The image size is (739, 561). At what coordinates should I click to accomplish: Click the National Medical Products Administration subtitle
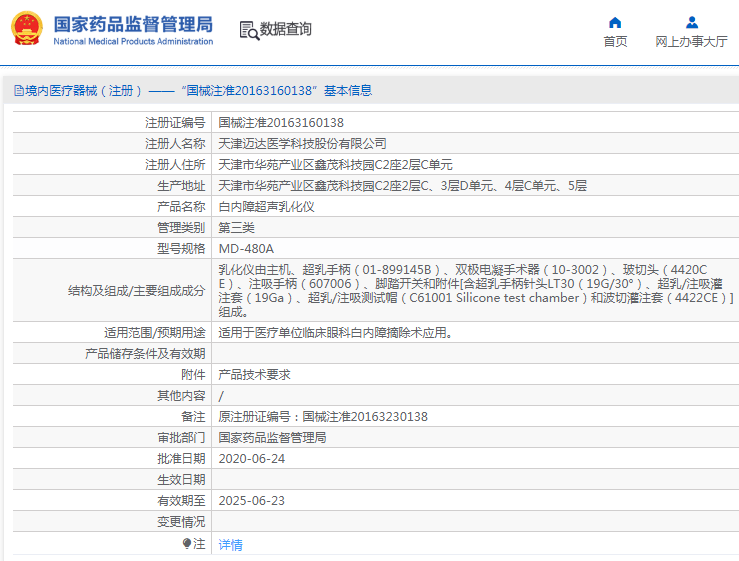point(132,42)
